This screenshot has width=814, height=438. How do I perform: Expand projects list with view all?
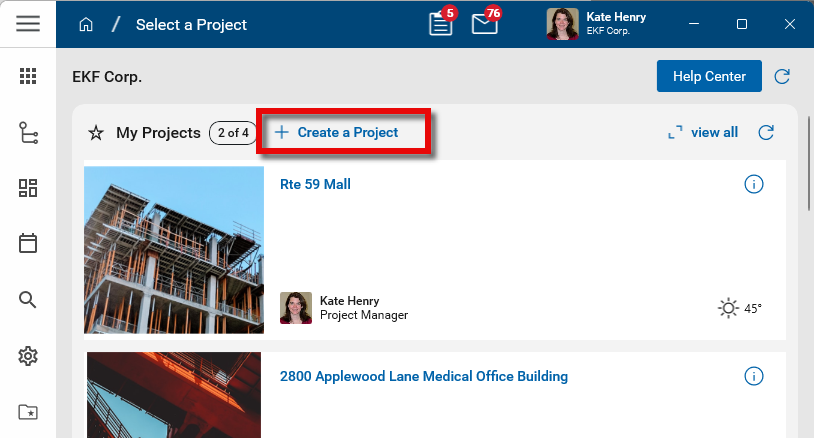703,132
